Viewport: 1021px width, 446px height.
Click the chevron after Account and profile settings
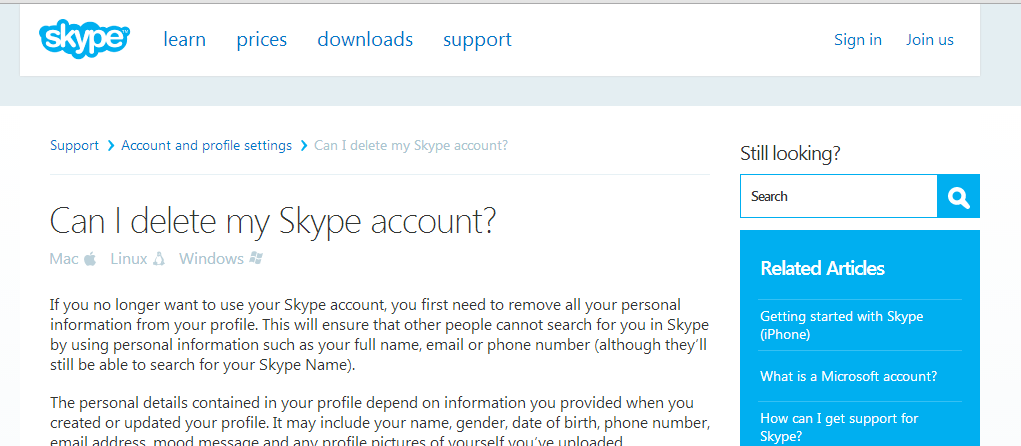(x=303, y=146)
